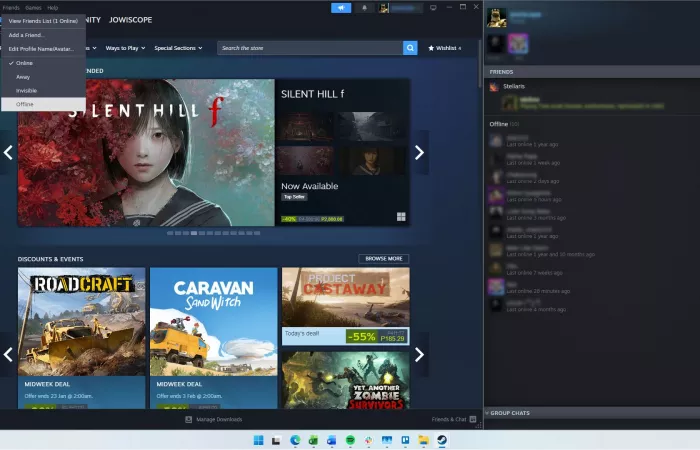Show next discounts with right arrow
This screenshot has width=700, height=450.
click(x=420, y=354)
